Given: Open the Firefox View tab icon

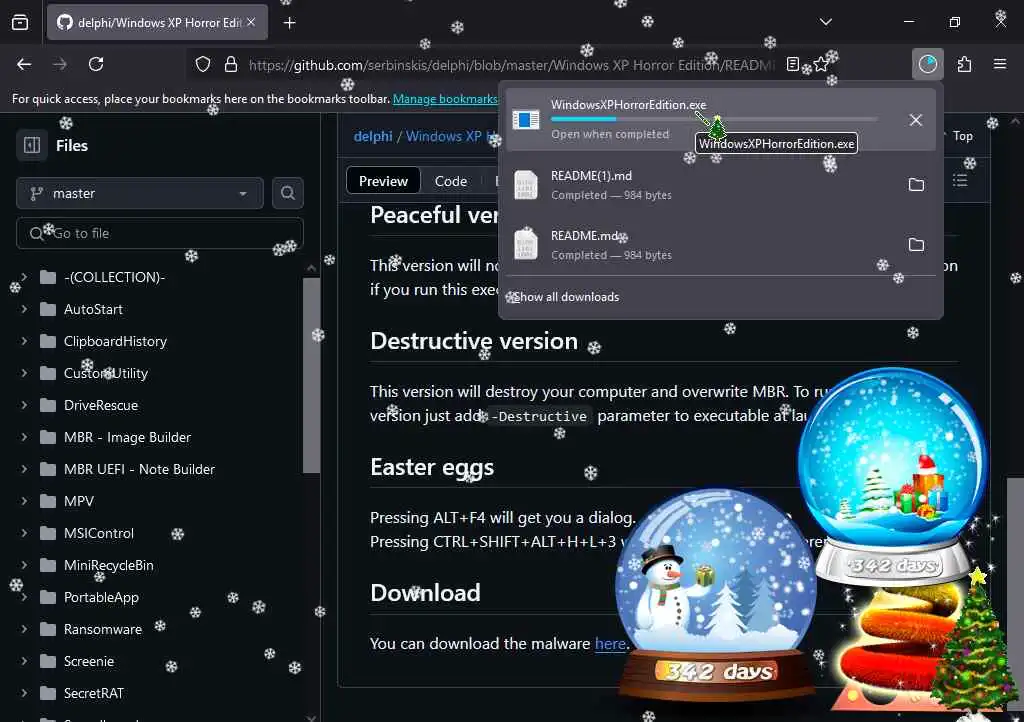Looking at the screenshot, I should 20,22.
